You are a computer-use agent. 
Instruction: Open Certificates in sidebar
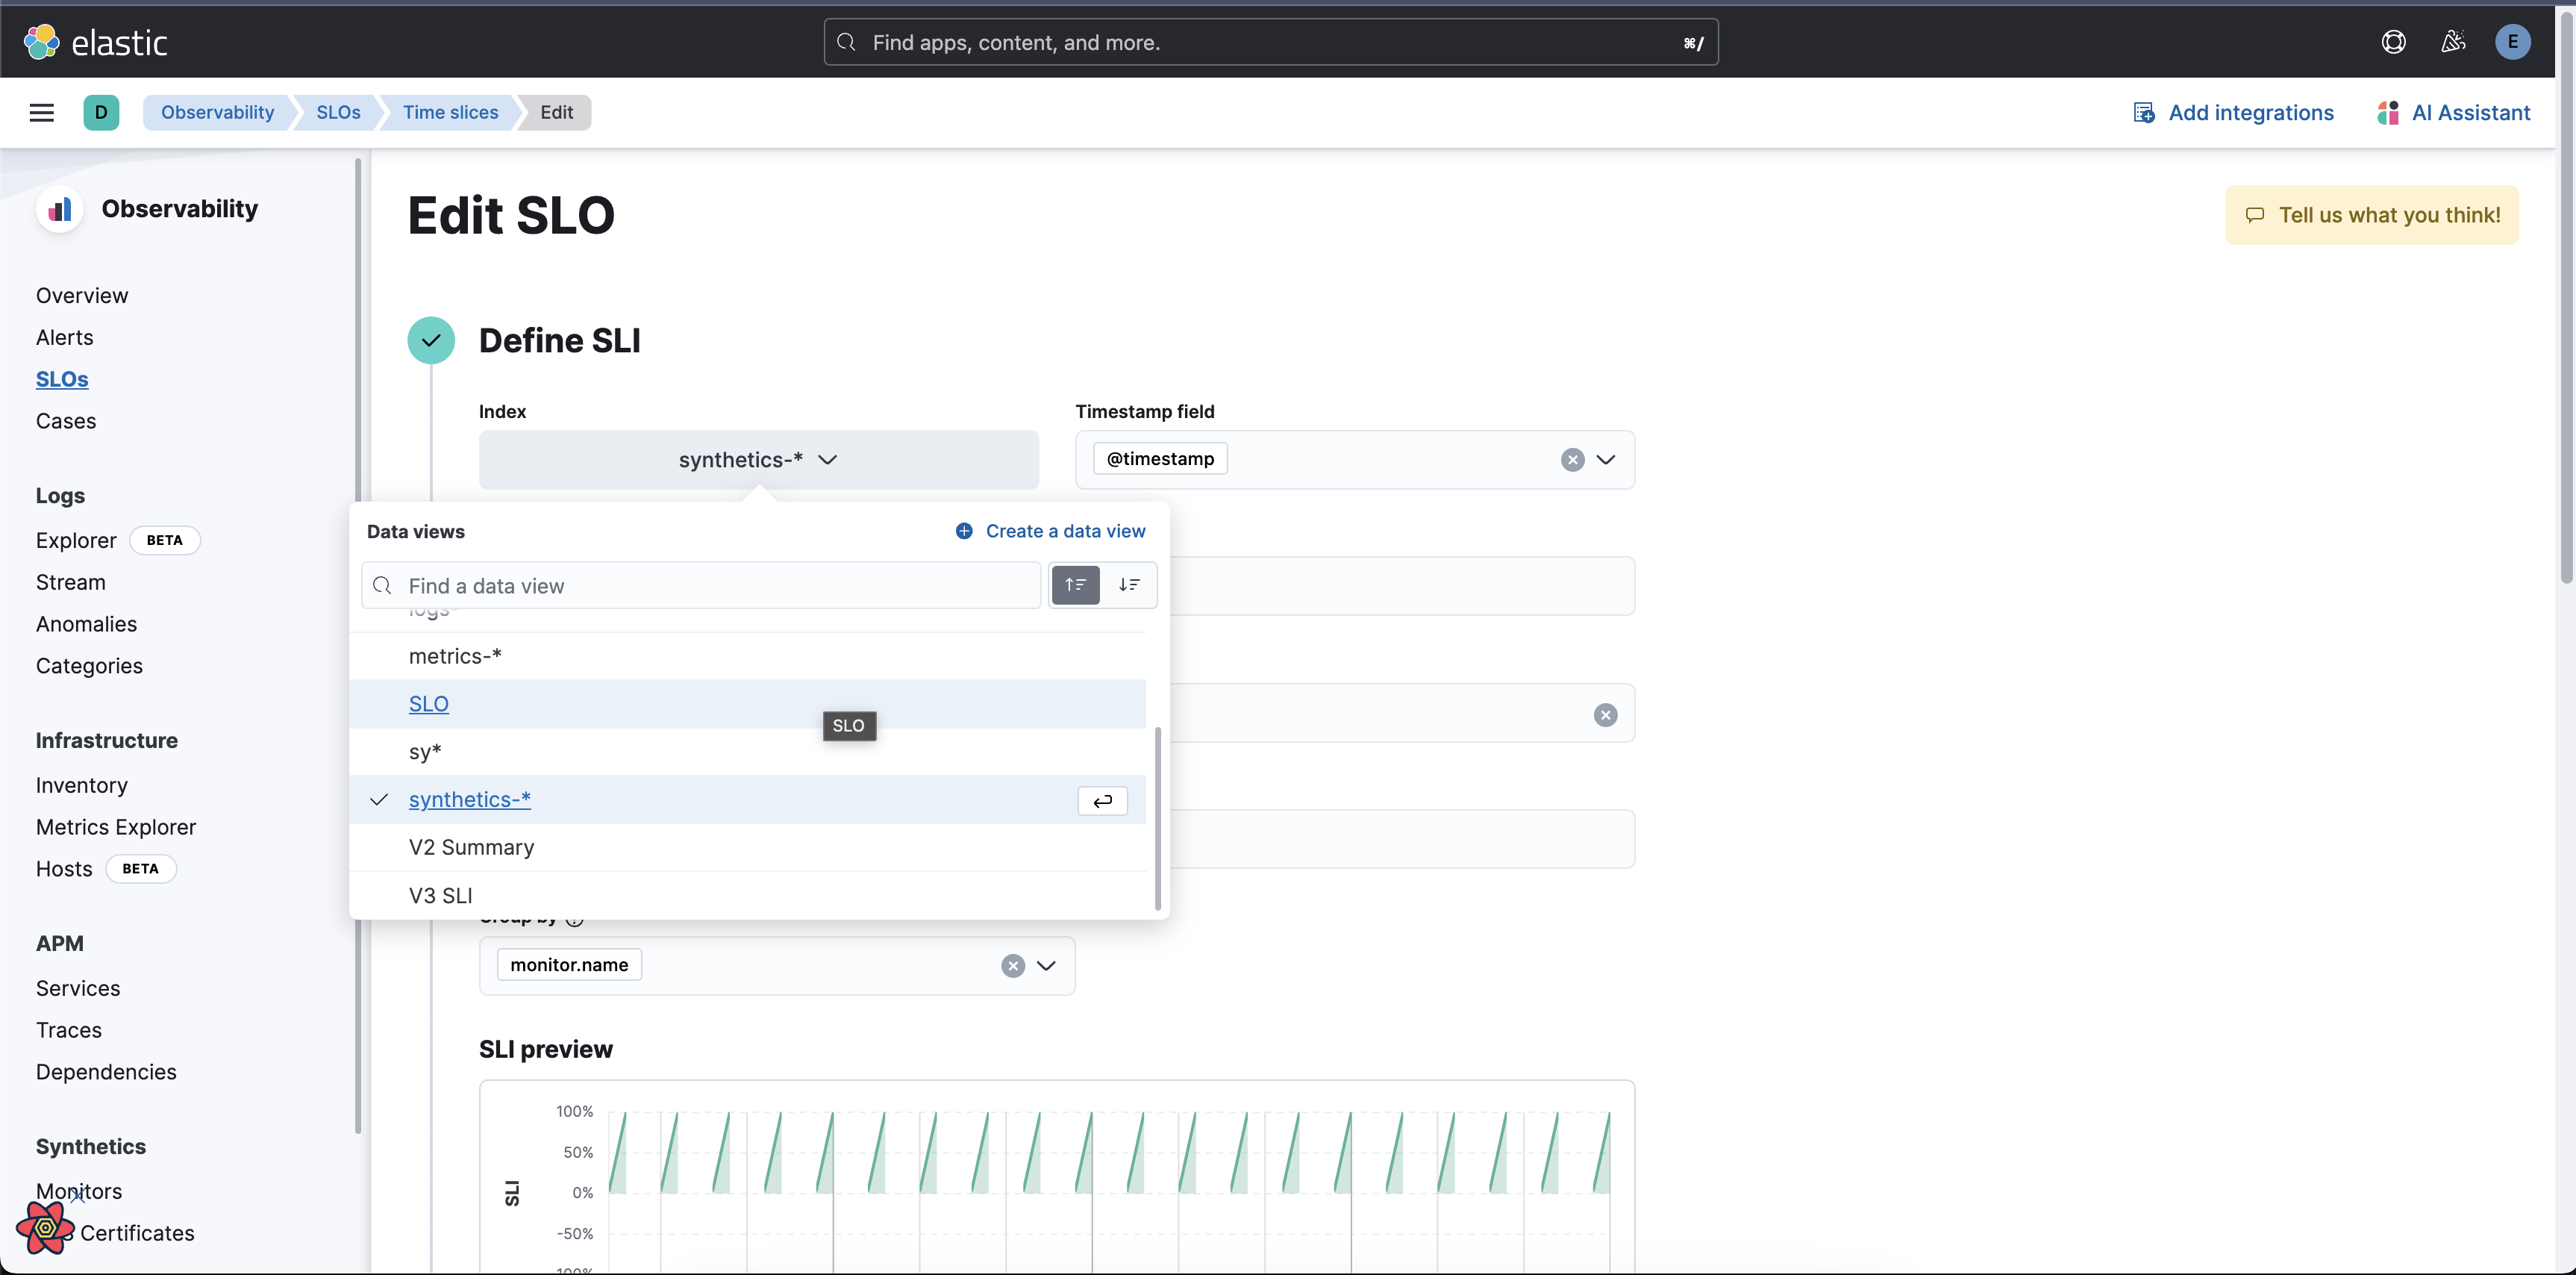[x=137, y=1234]
